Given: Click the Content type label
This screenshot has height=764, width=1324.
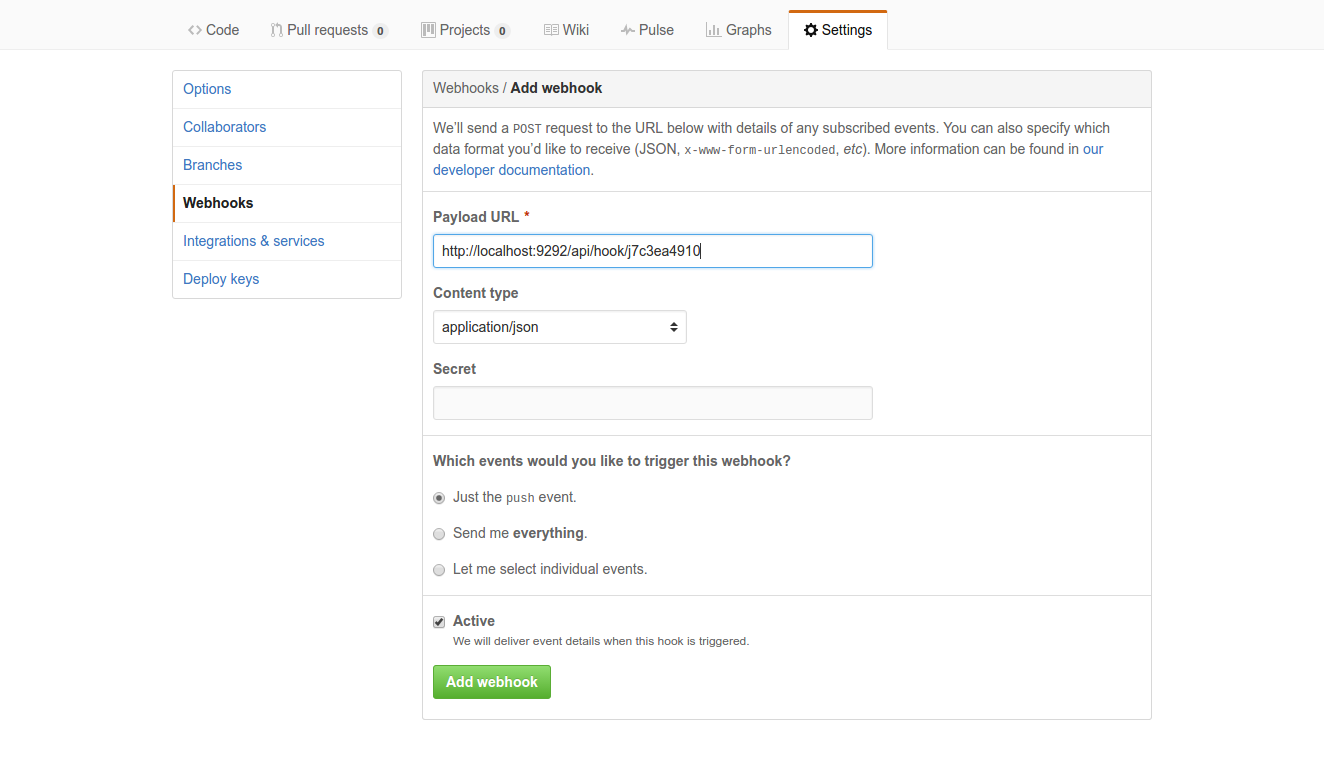Looking at the screenshot, I should point(476,293).
